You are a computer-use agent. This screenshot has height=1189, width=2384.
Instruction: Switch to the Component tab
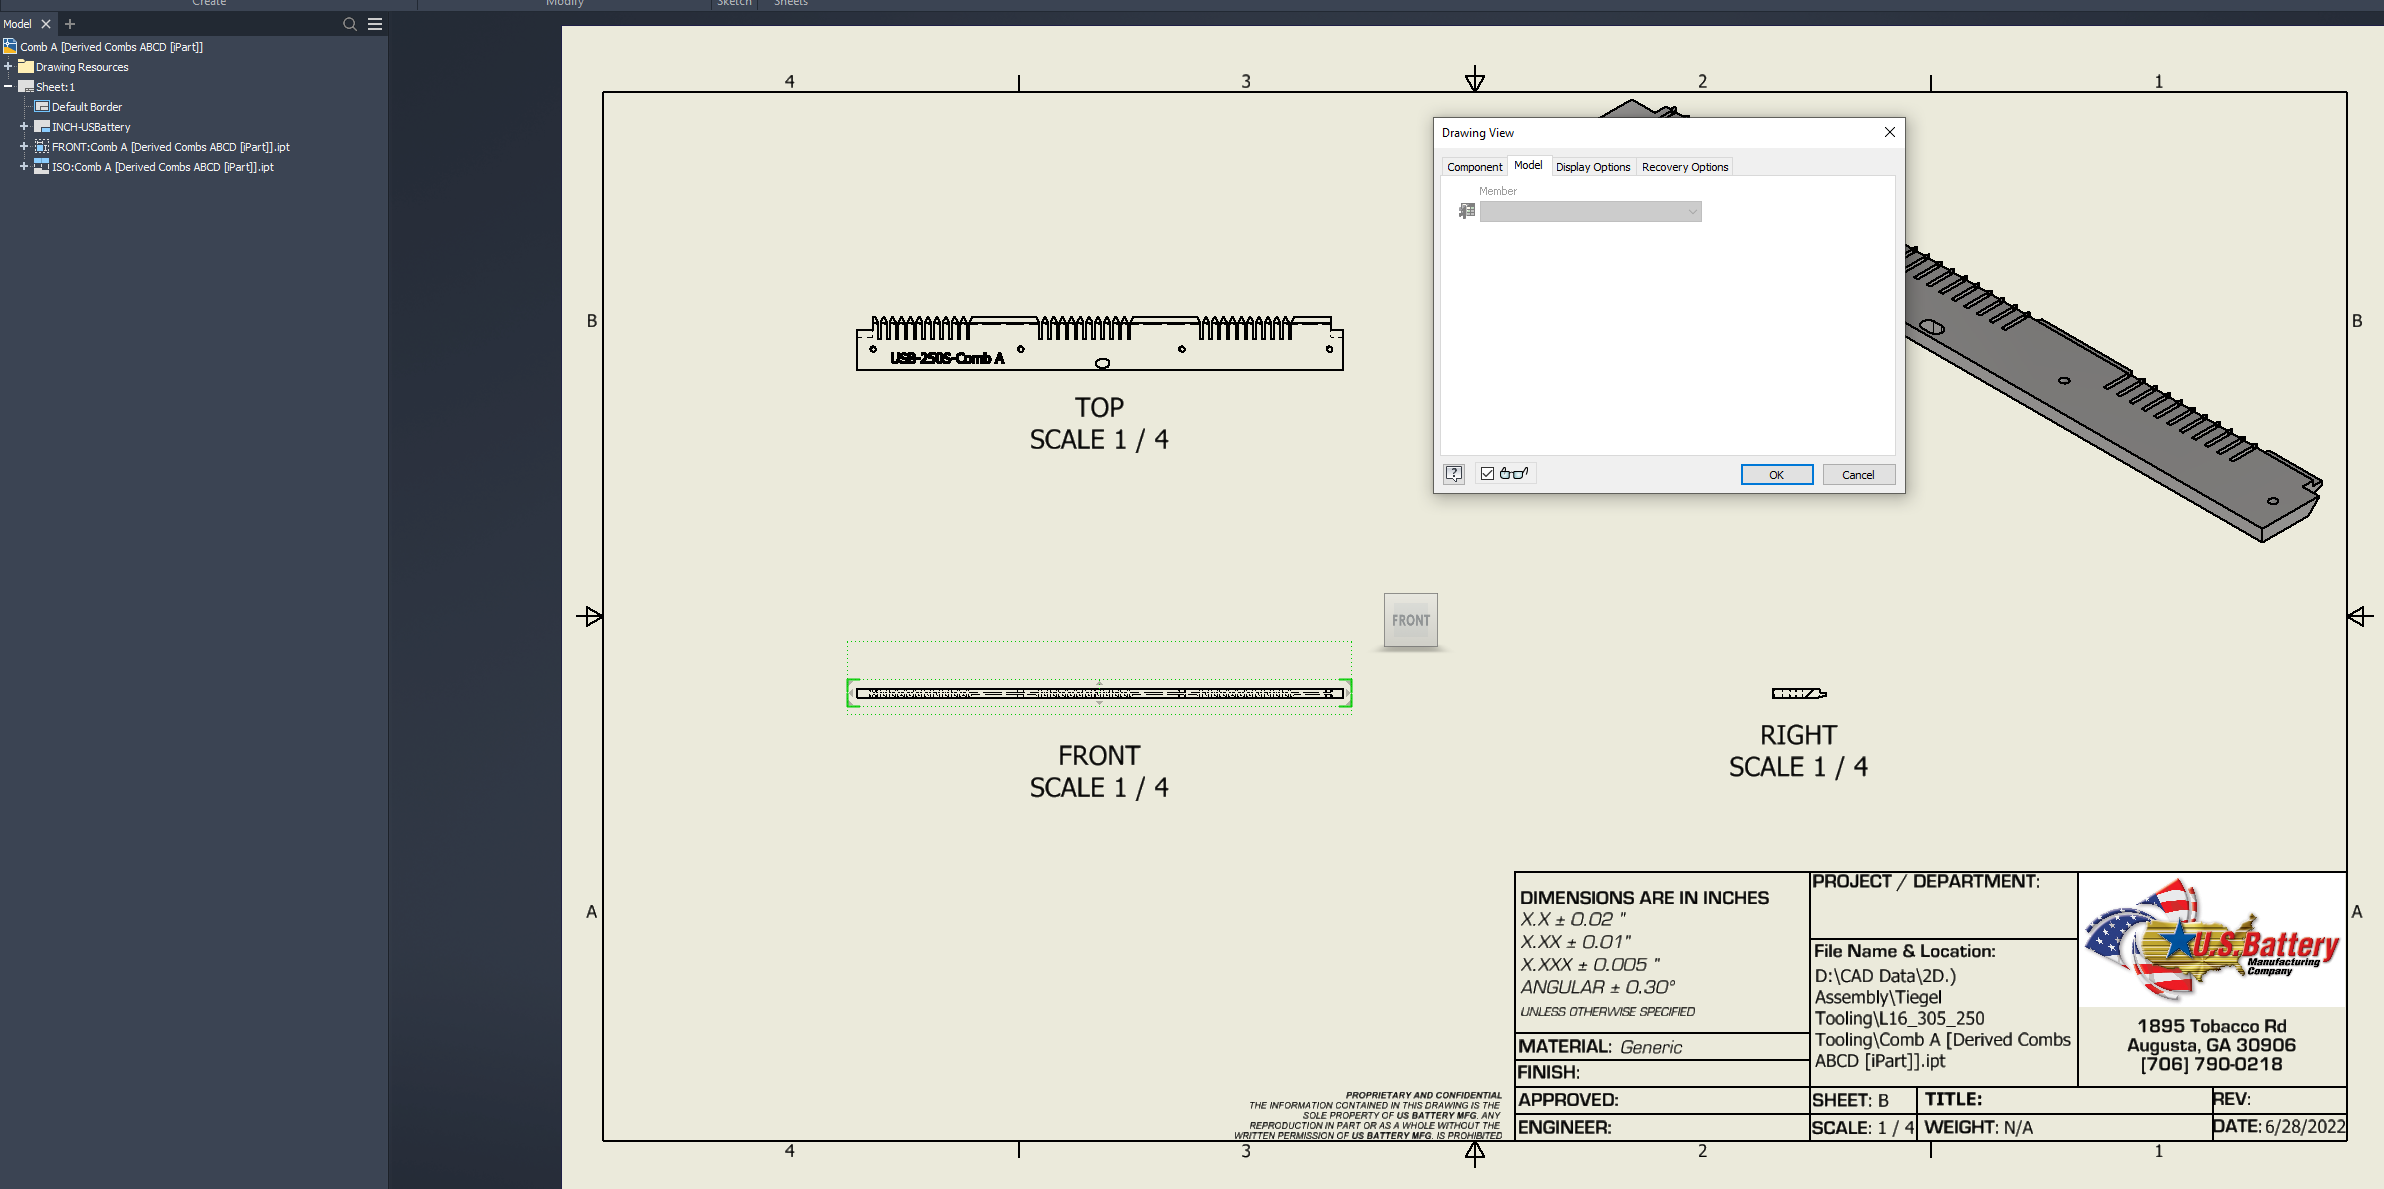click(1474, 166)
